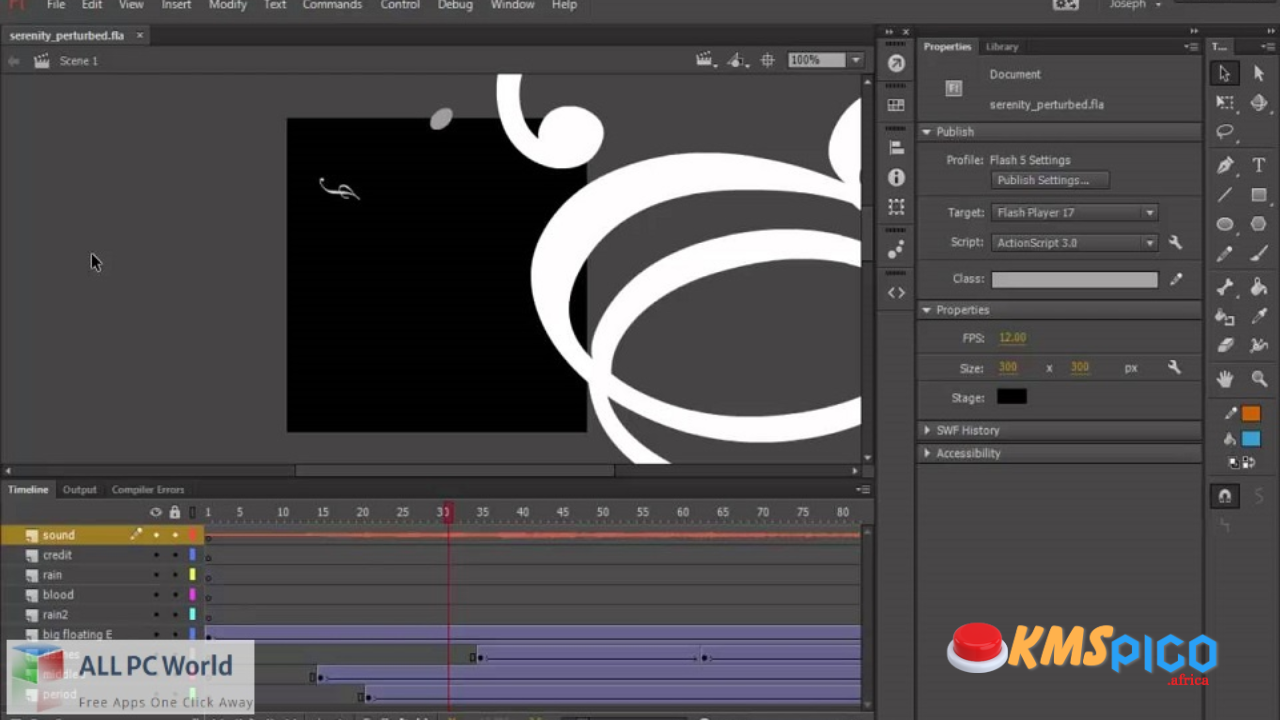
Task: Pick the Ink Bottle tool
Action: click(1225, 316)
